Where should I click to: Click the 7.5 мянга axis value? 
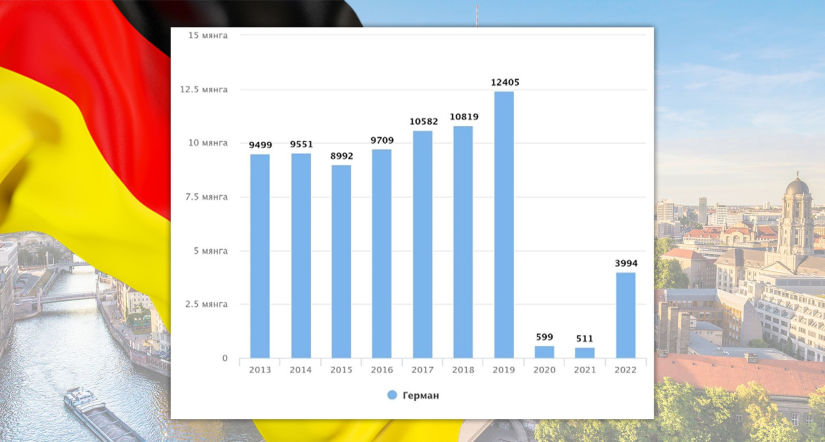point(206,197)
